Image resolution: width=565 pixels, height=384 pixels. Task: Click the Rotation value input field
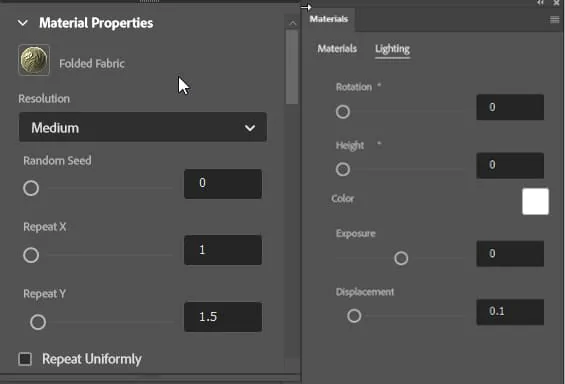pyautogui.click(x=510, y=107)
